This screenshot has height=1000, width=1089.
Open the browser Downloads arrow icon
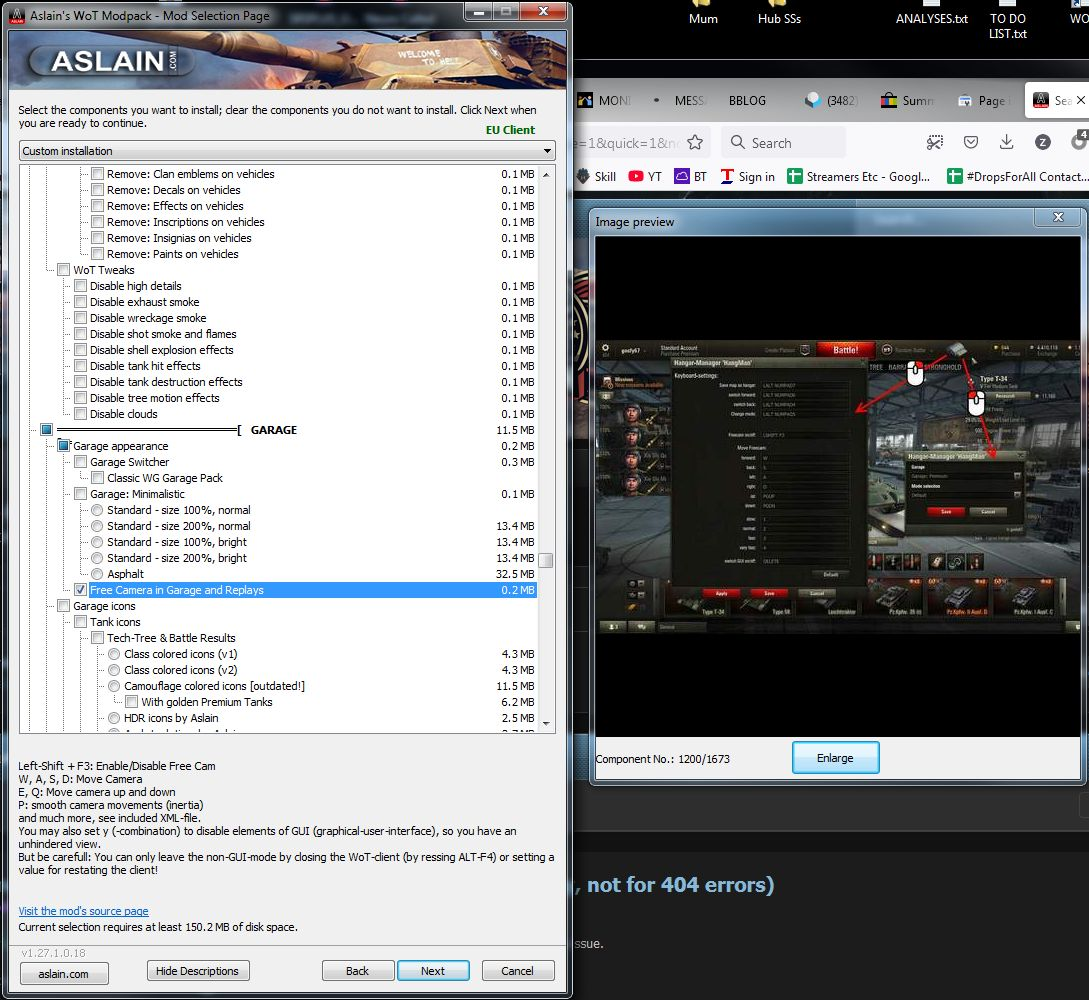coord(1006,142)
